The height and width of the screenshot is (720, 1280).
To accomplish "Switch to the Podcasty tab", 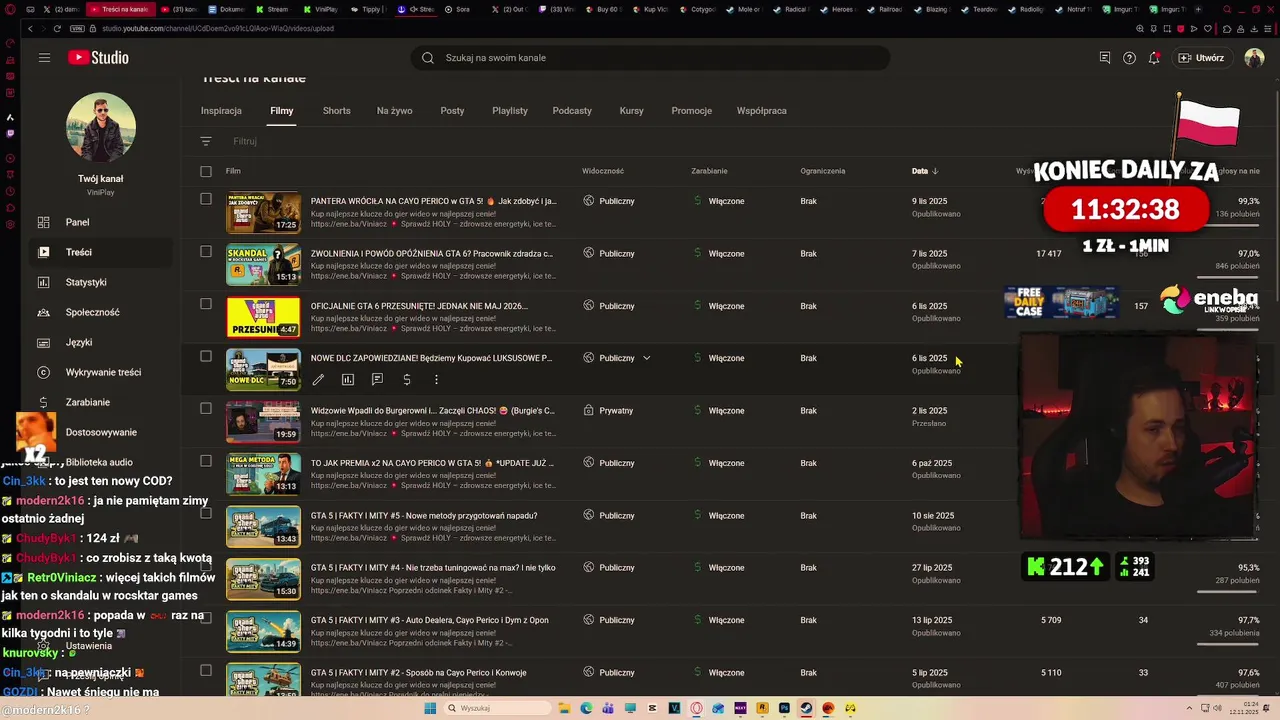I will coord(572,111).
